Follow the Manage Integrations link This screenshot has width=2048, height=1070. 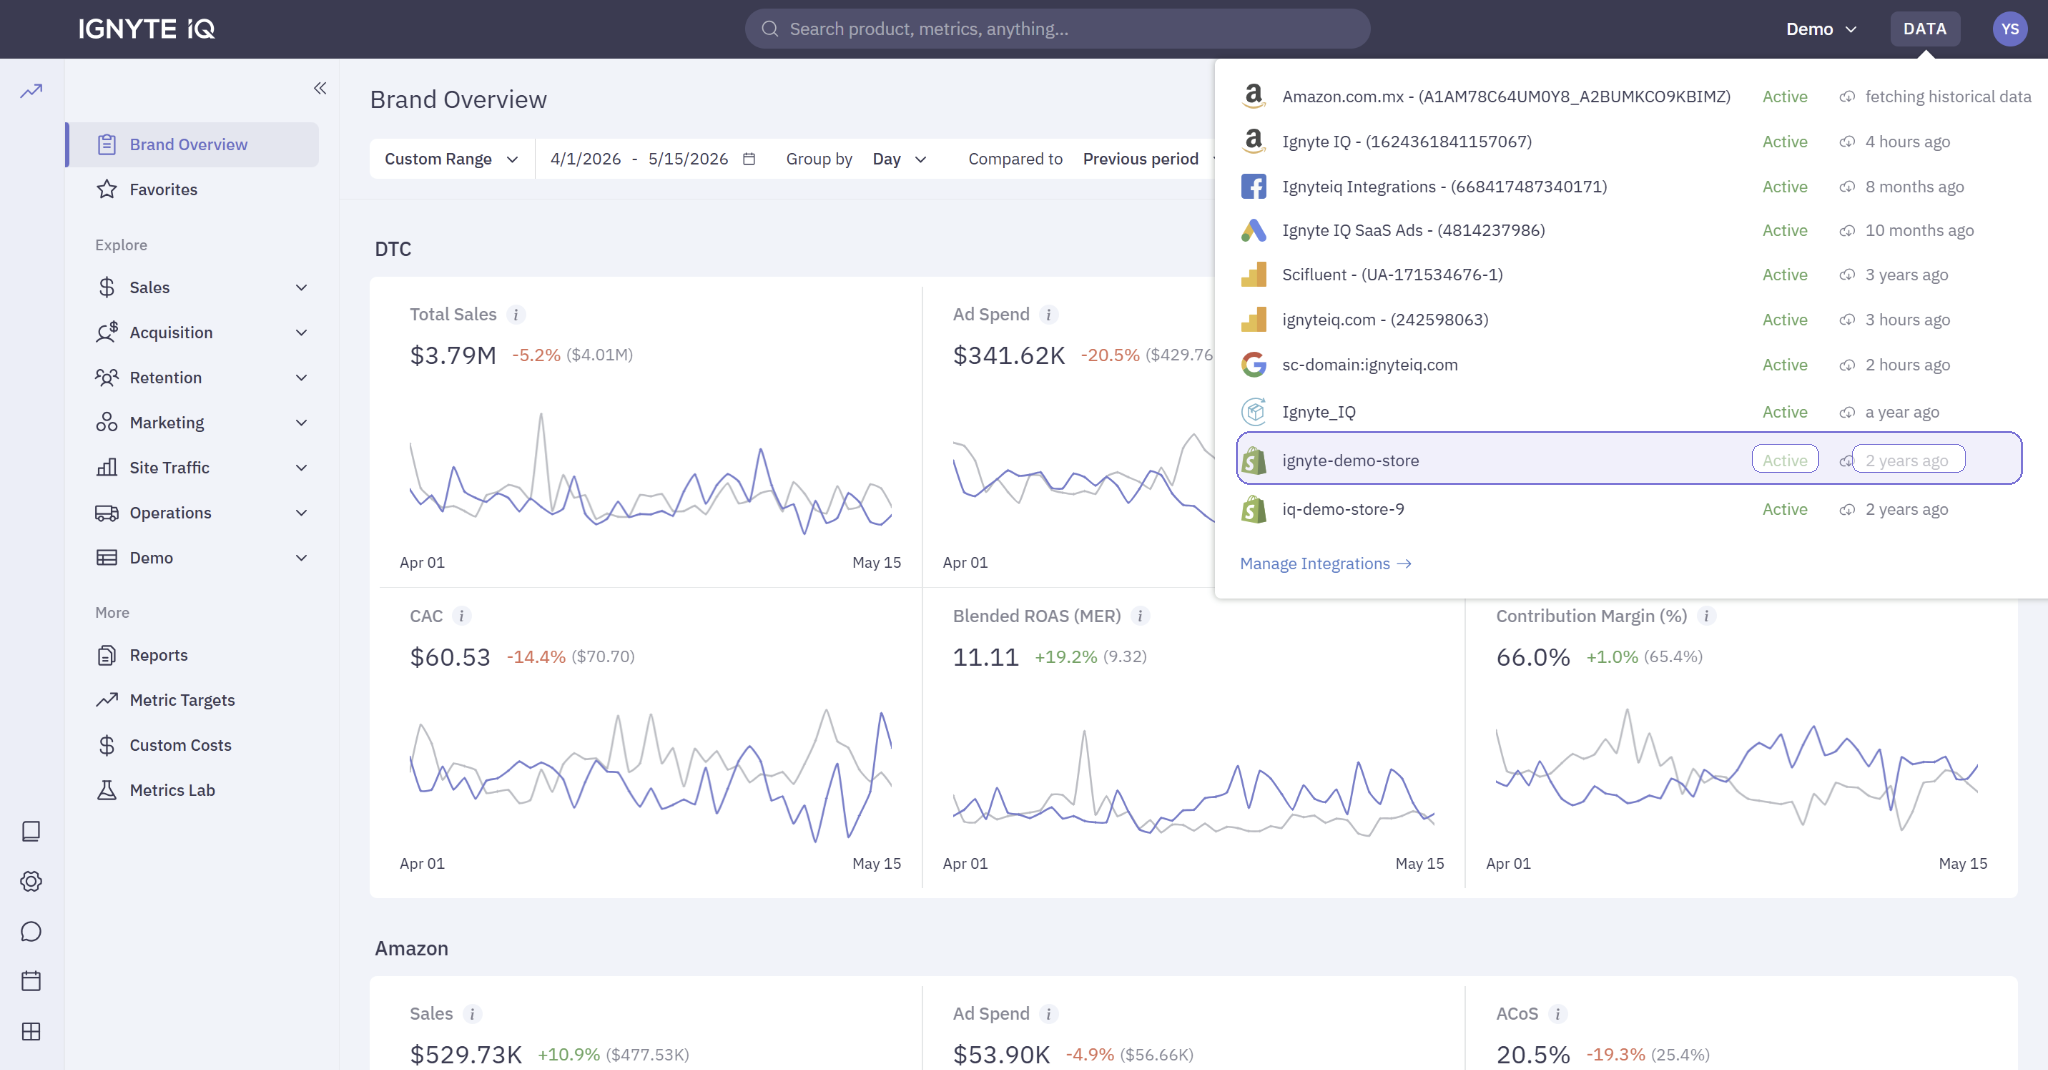point(1325,564)
